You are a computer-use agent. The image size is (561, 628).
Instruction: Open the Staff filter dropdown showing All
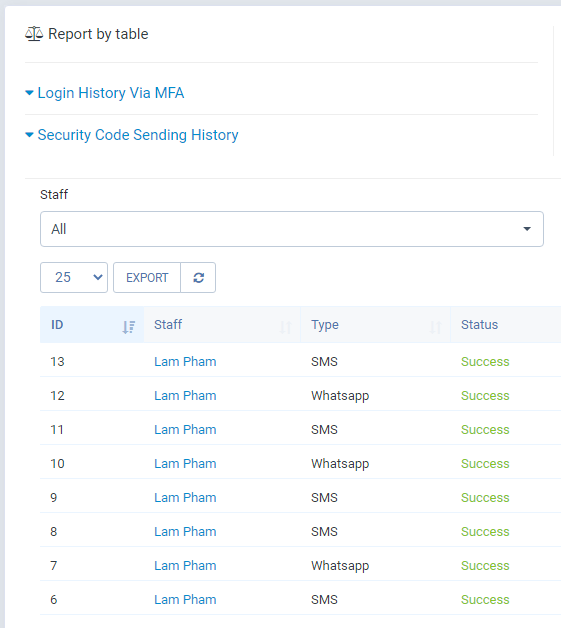tap(292, 229)
